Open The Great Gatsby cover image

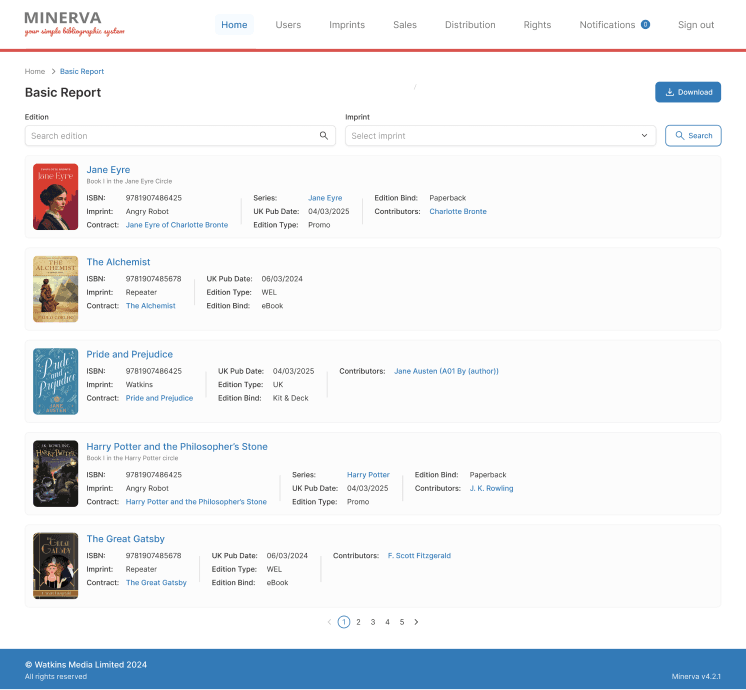tap(55, 566)
